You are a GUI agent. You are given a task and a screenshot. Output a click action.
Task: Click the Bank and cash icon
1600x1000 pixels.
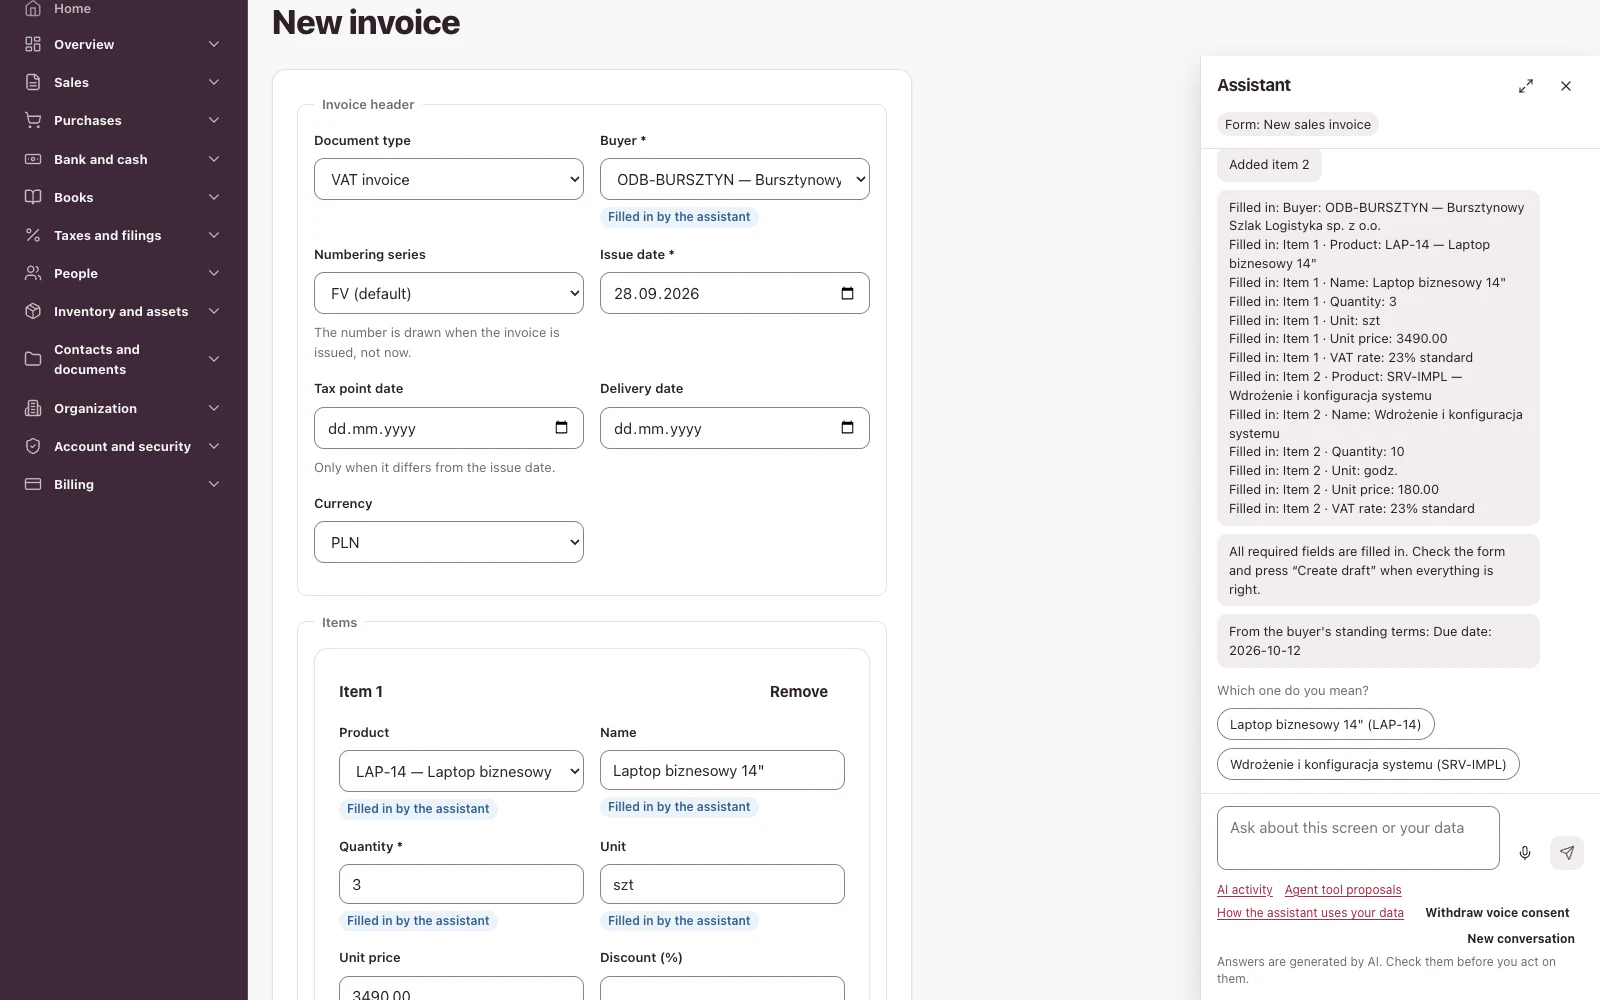(x=33, y=159)
